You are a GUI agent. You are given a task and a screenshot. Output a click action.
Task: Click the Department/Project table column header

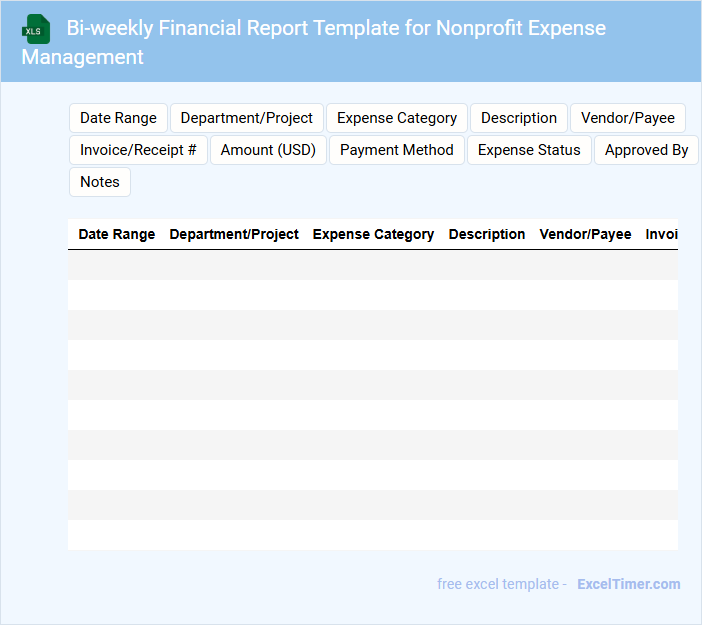[x=234, y=234]
